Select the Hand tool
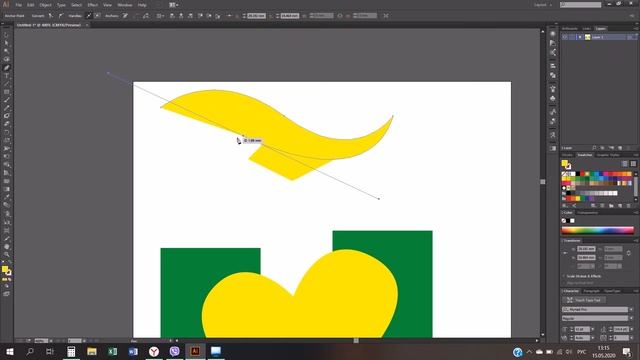Viewport: 640px width, 360px height. point(7,247)
